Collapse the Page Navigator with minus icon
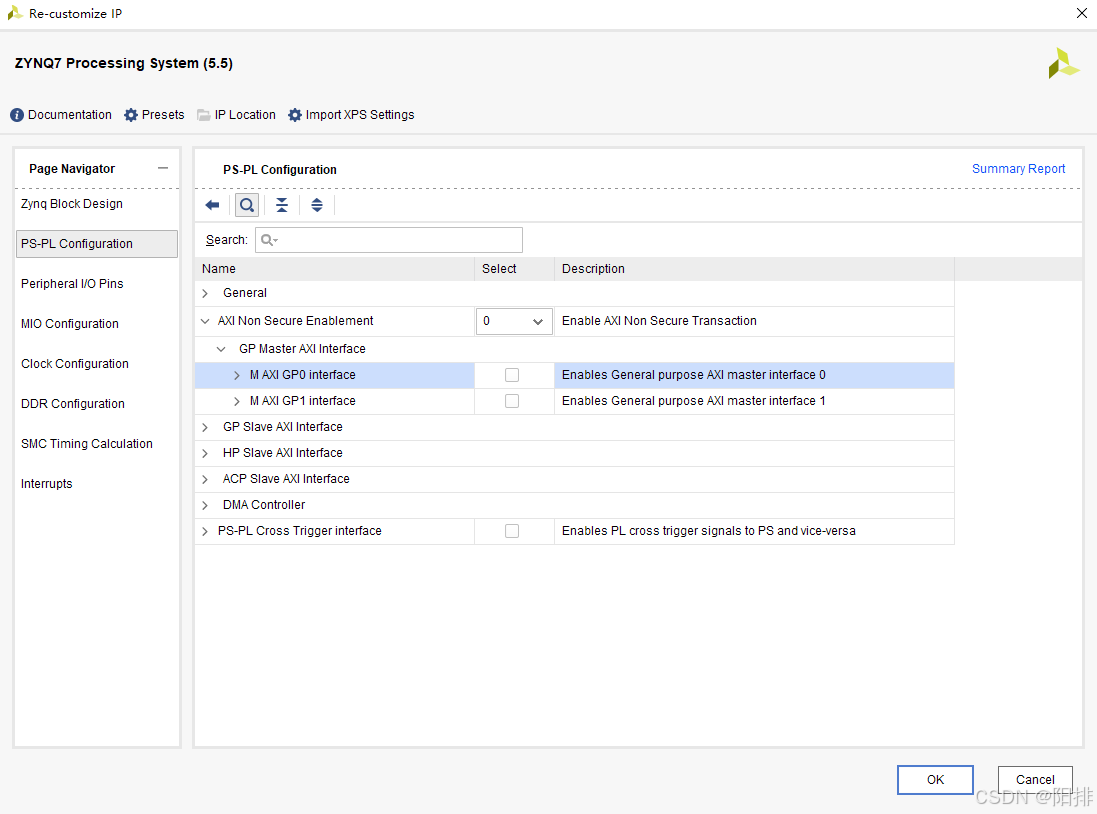This screenshot has height=814, width=1097. point(163,168)
